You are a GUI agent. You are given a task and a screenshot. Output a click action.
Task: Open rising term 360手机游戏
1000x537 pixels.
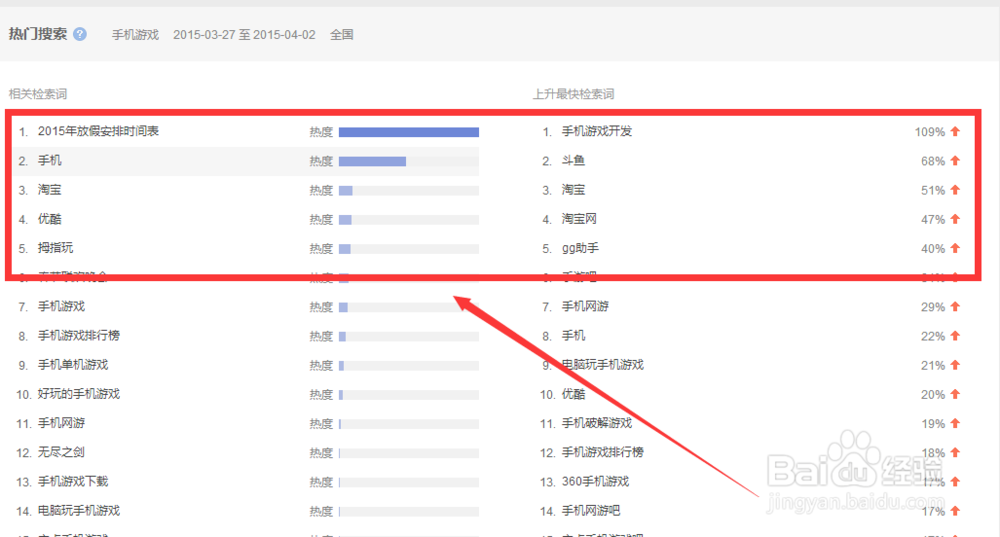pos(596,482)
